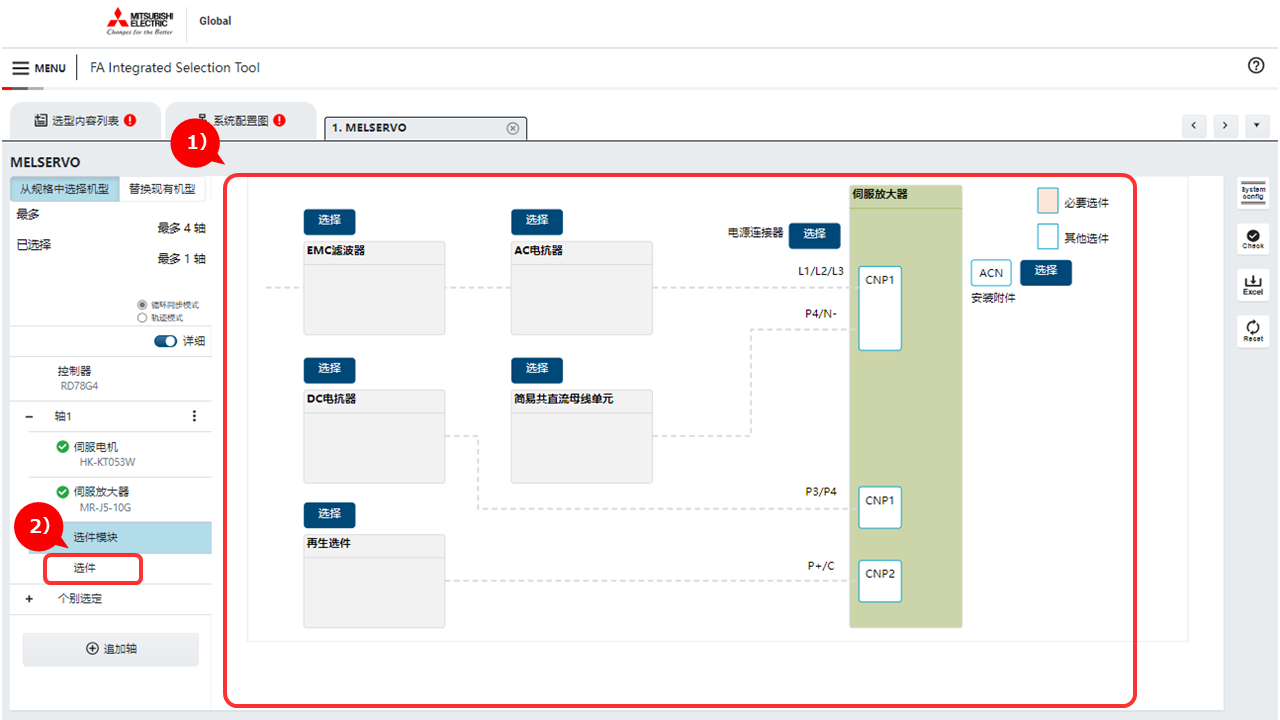Click the CNP1 connector at L1/L2/L3
1280x720 pixels.
click(880, 308)
